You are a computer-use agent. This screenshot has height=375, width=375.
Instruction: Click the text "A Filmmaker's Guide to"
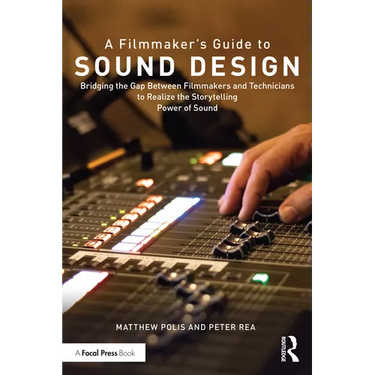(x=187, y=45)
